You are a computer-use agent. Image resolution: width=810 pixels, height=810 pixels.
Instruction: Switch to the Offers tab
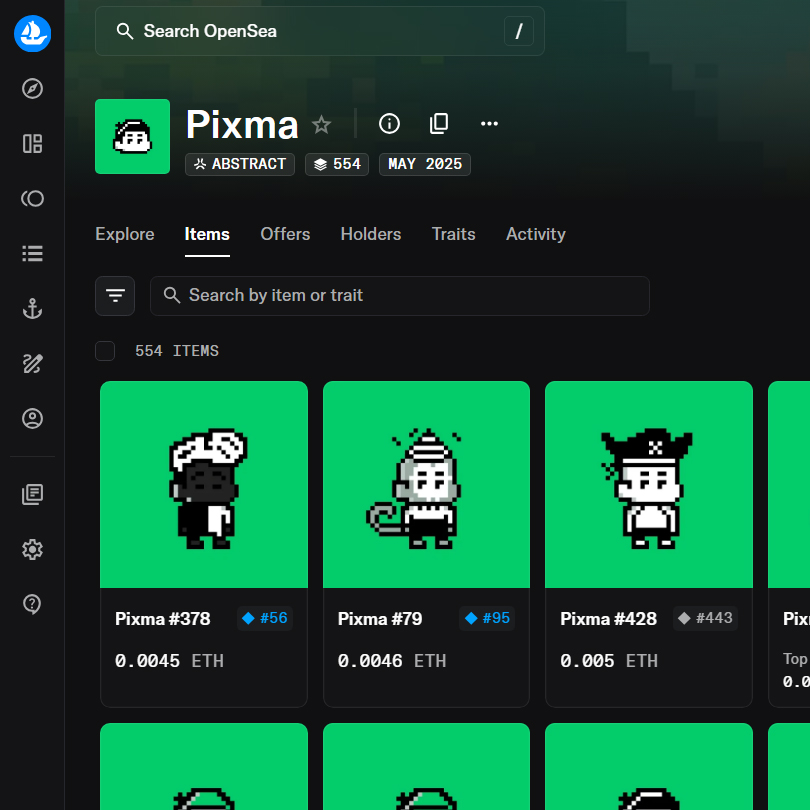285,234
